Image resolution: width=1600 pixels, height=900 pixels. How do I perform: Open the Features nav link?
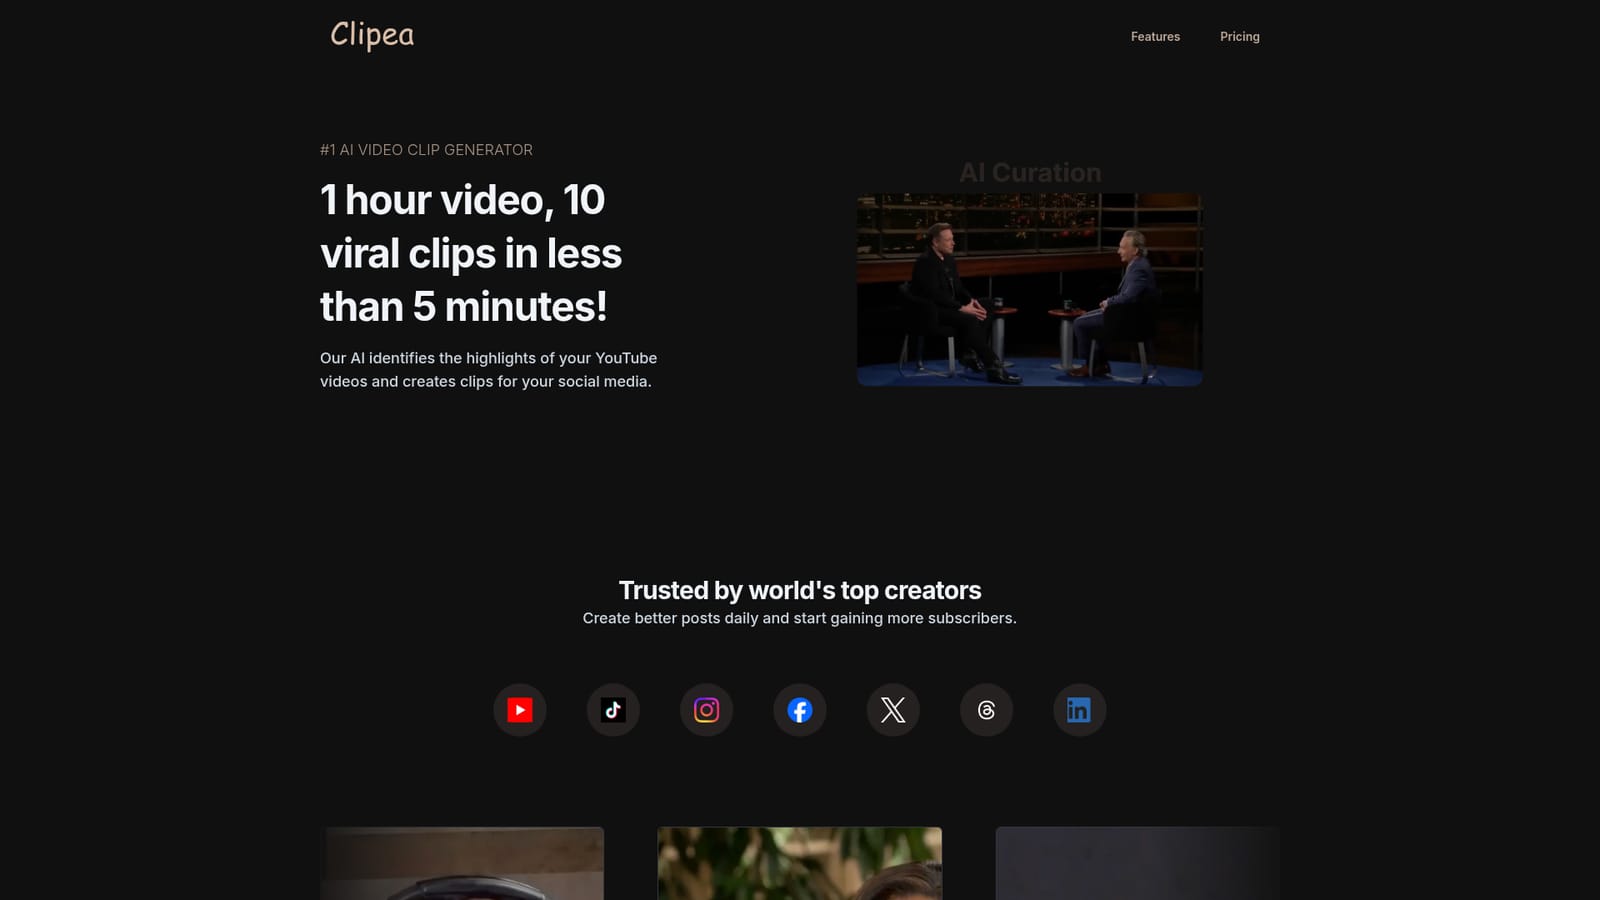pyautogui.click(x=1155, y=36)
